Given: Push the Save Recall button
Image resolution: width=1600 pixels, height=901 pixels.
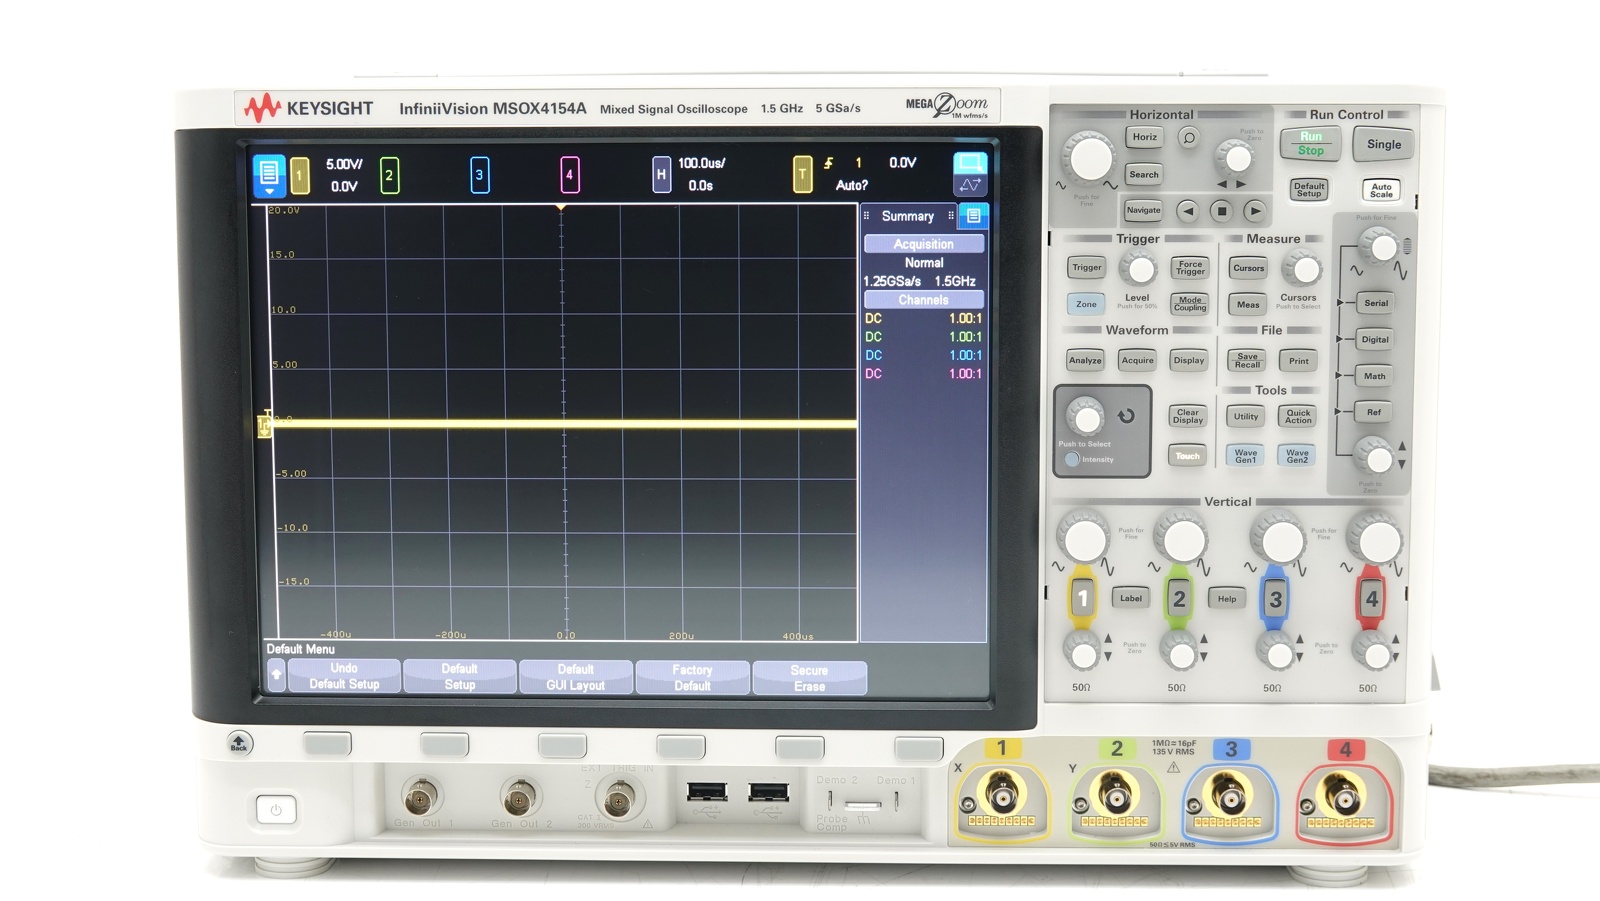Looking at the screenshot, I should 1248,361.
